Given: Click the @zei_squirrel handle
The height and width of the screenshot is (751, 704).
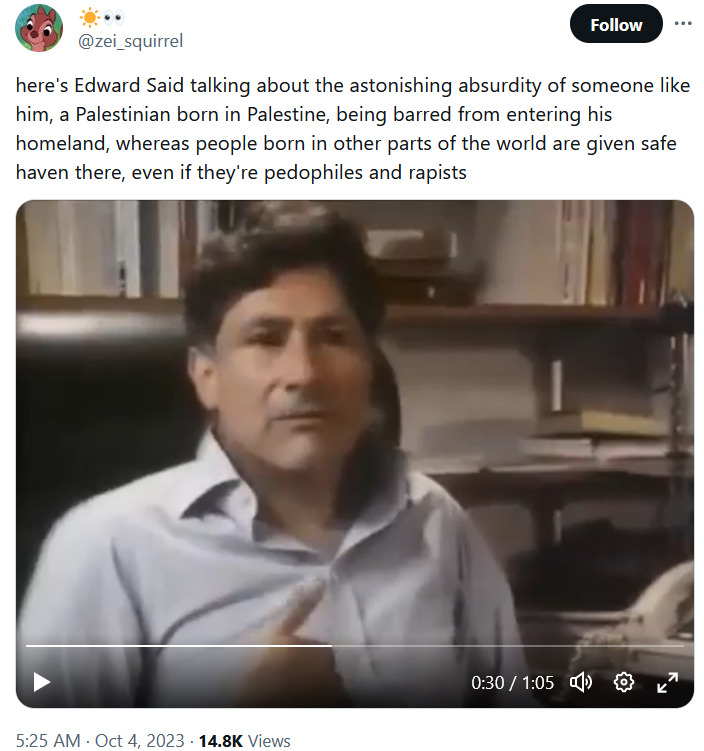Looking at the screenshot, I should point(130,41).
